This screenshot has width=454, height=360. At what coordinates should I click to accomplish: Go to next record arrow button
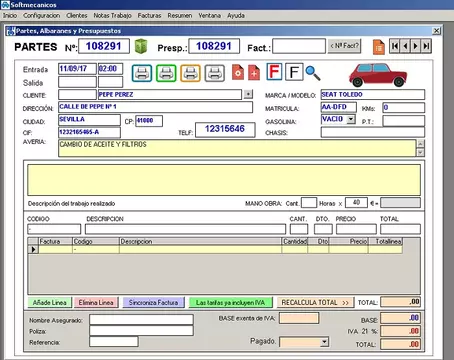[x=415, y=46]
